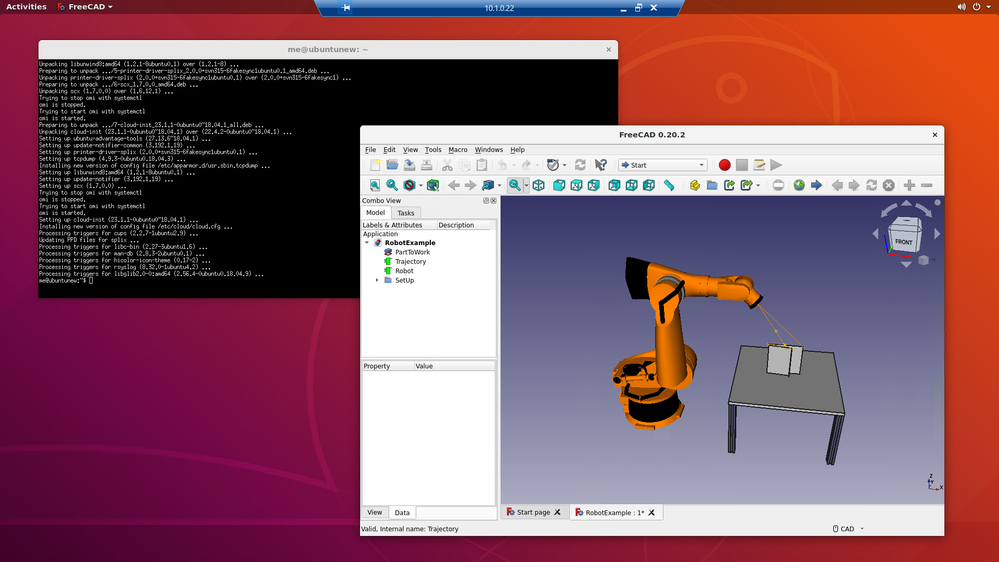This screenshot has width=999, height=562.
Task: Click the volume icon in system tray
Action: (961, 7)
